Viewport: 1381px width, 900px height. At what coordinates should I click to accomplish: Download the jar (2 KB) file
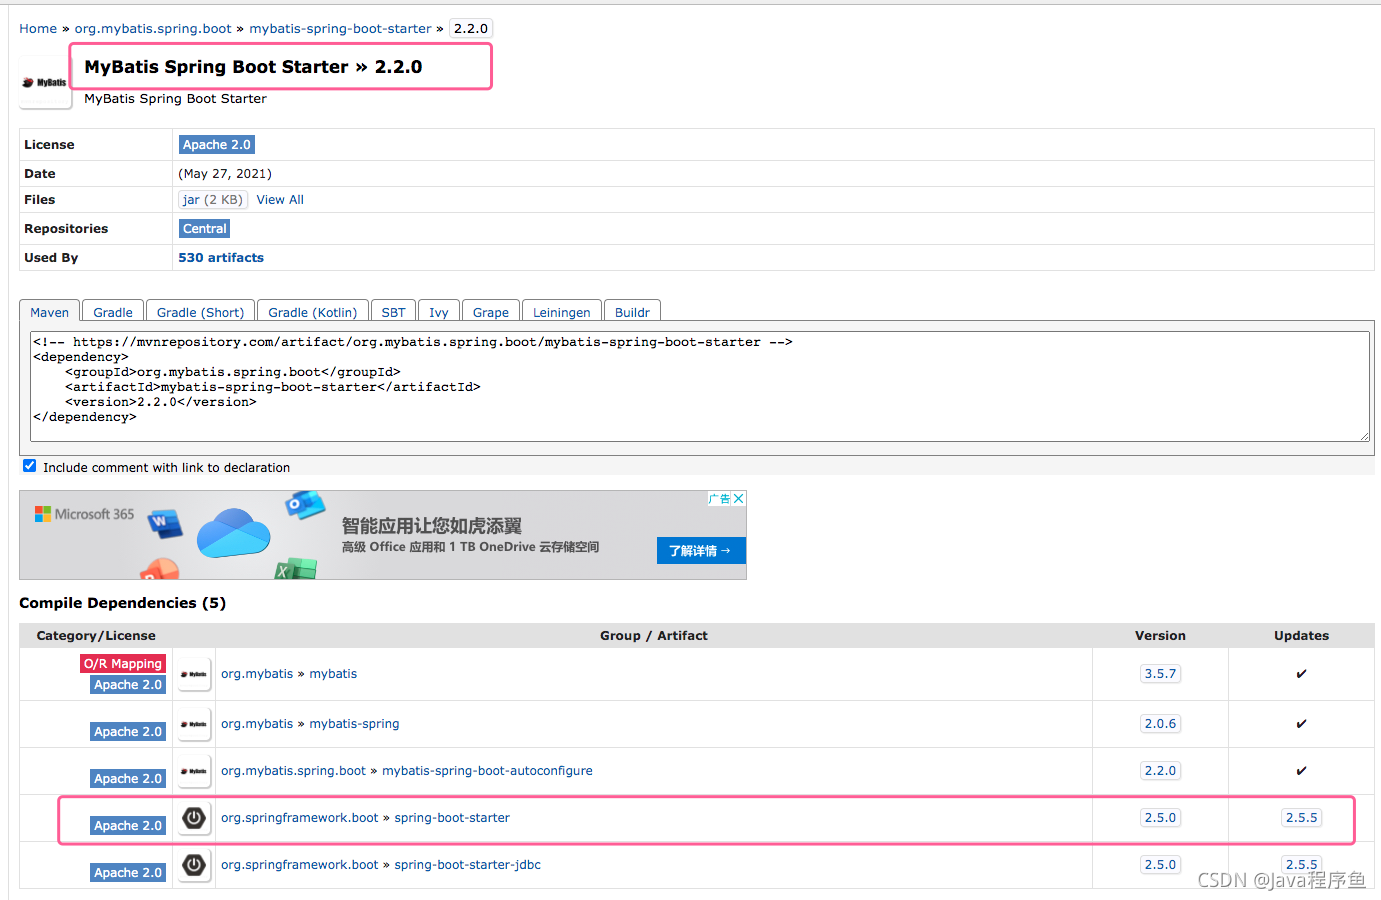pos(213,200)
